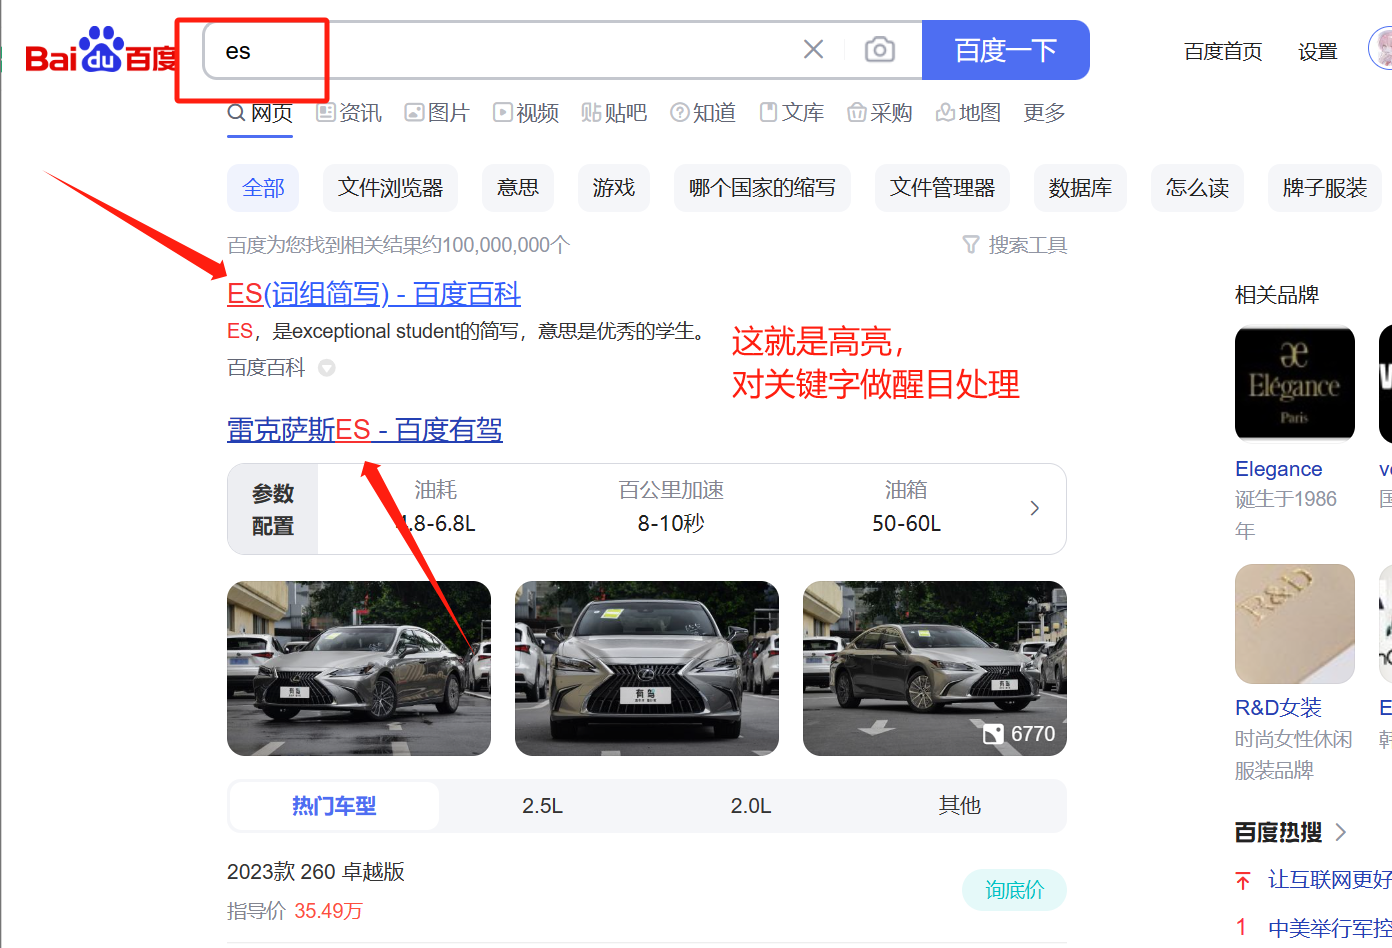Click the 相关品牌 heading
This screenshot has width=1392, height=948.
1277,295
